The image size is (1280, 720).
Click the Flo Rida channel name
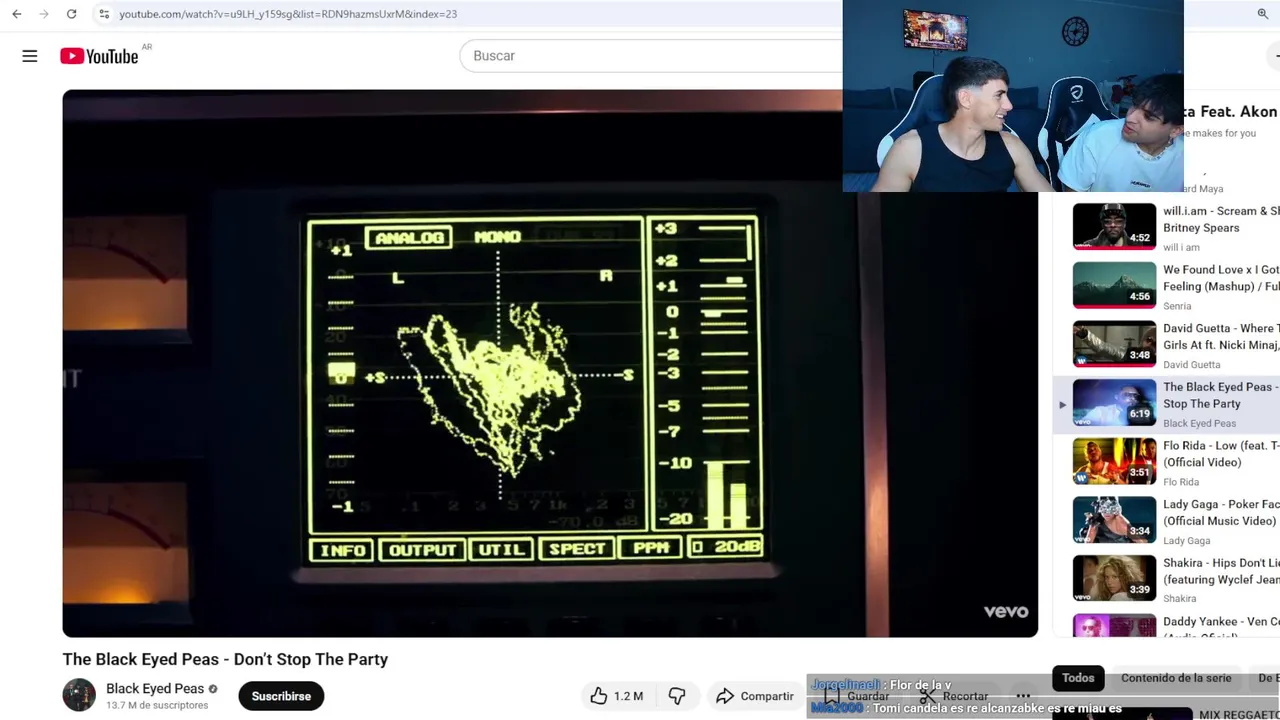[1181, 482]
